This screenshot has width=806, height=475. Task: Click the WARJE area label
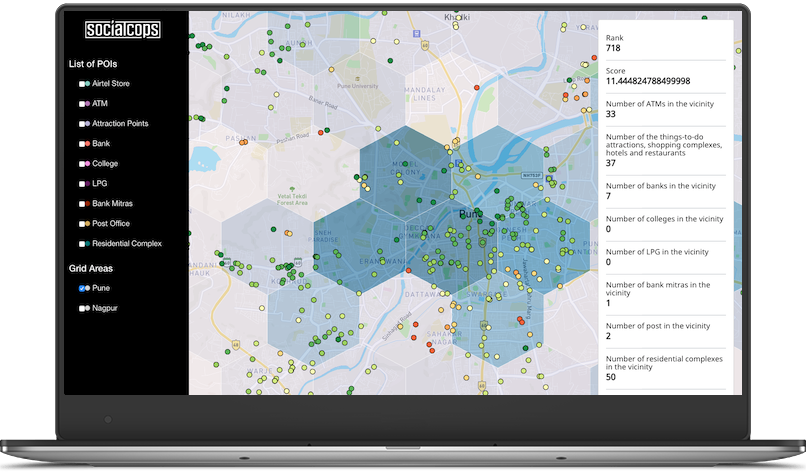coord(260,371)
